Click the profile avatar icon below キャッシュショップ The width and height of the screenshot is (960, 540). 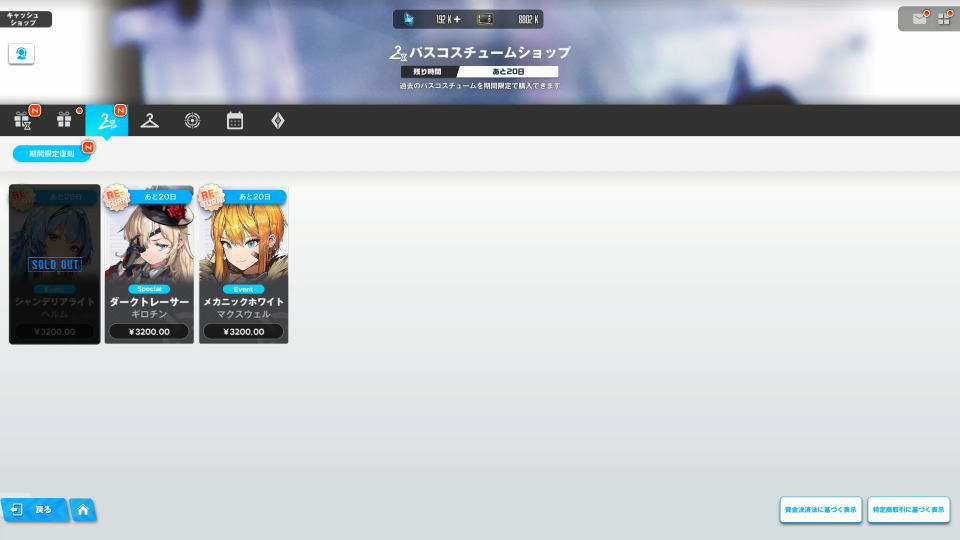click(x=22, y=54)
